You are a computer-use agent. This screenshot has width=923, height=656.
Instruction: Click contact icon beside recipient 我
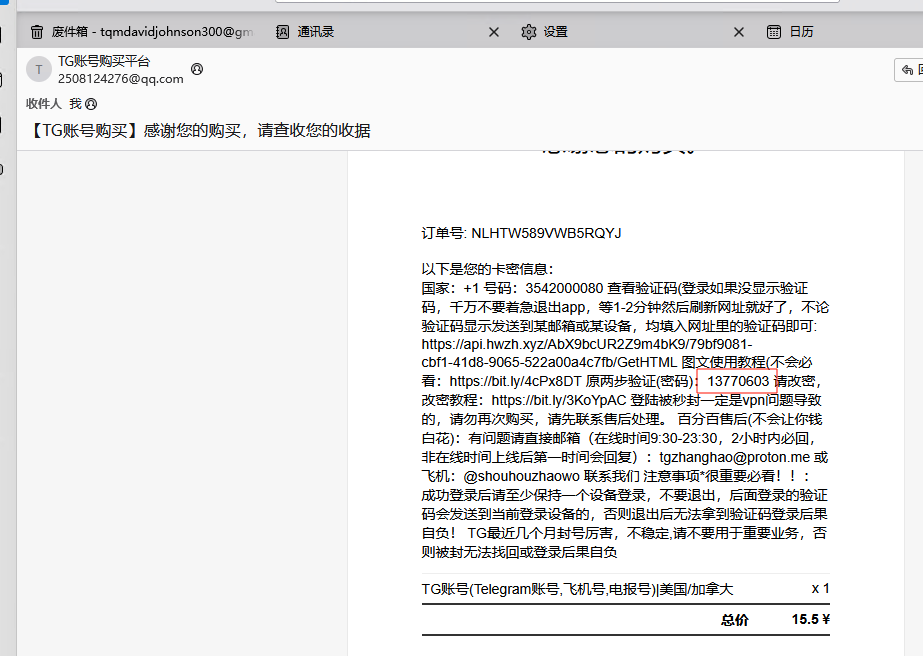click(91, 104)
